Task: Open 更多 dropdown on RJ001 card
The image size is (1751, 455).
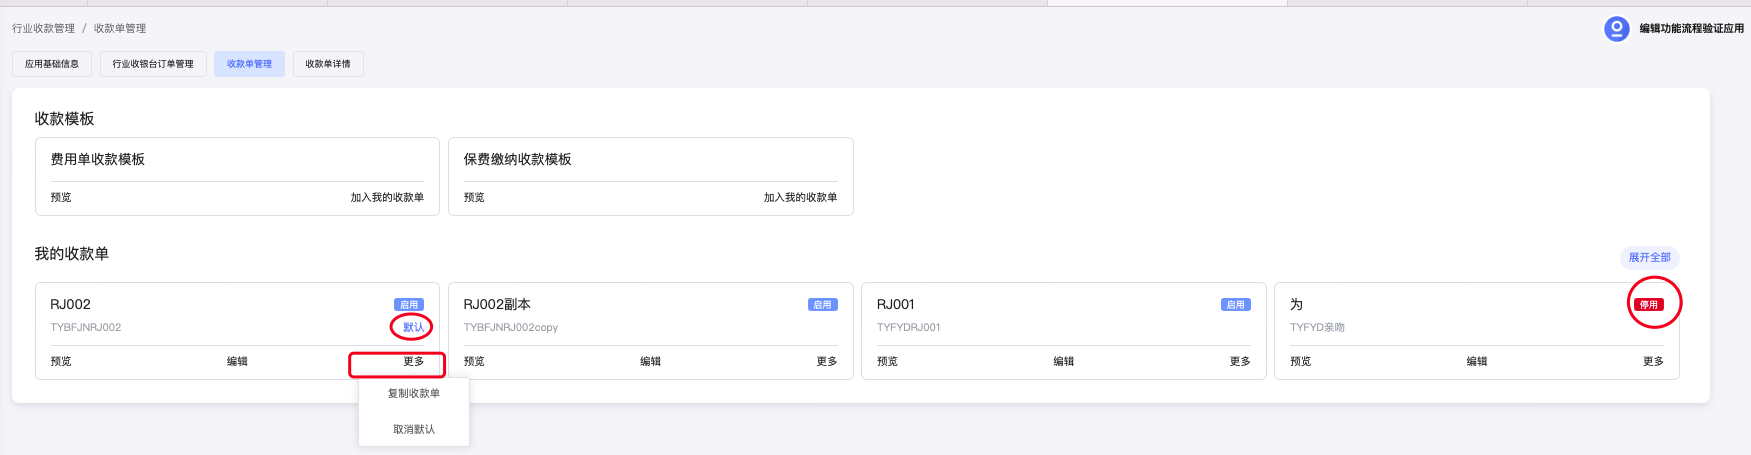Action: 1240,362
